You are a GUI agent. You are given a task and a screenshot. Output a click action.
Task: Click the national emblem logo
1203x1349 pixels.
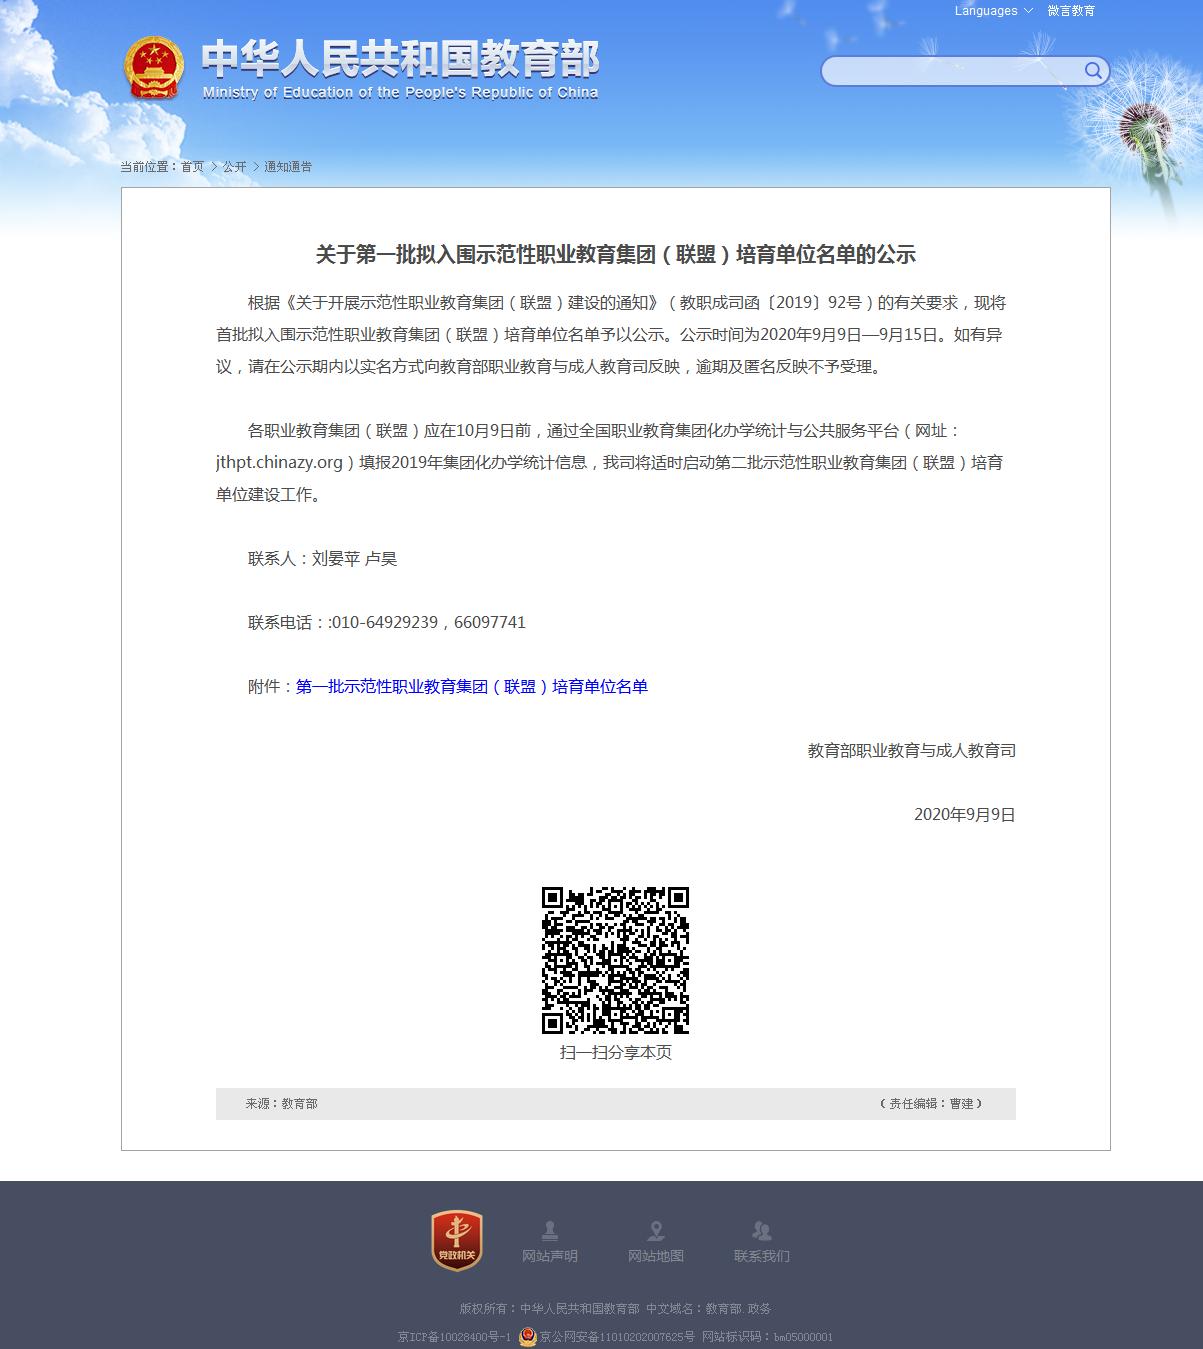[x=154, y=68]
